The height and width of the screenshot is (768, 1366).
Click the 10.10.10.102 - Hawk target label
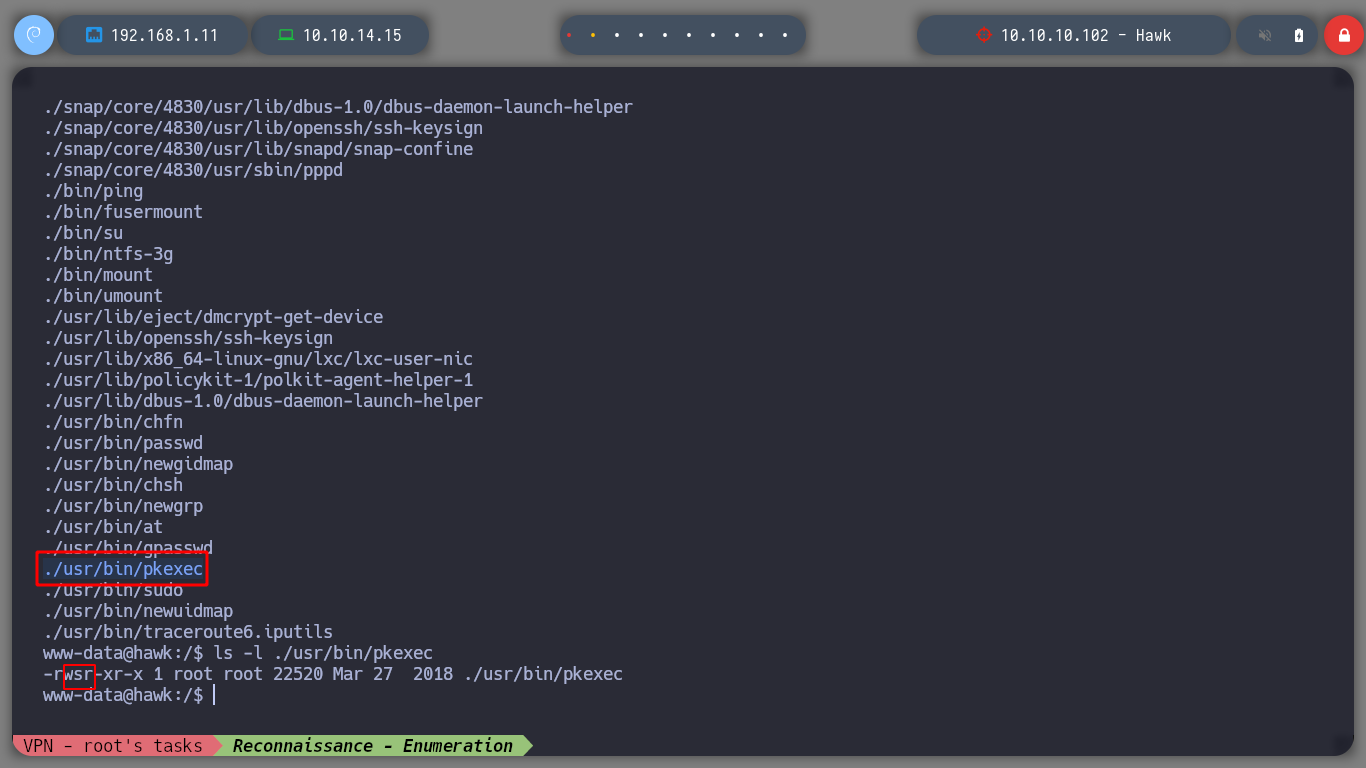click(1086, 35)
